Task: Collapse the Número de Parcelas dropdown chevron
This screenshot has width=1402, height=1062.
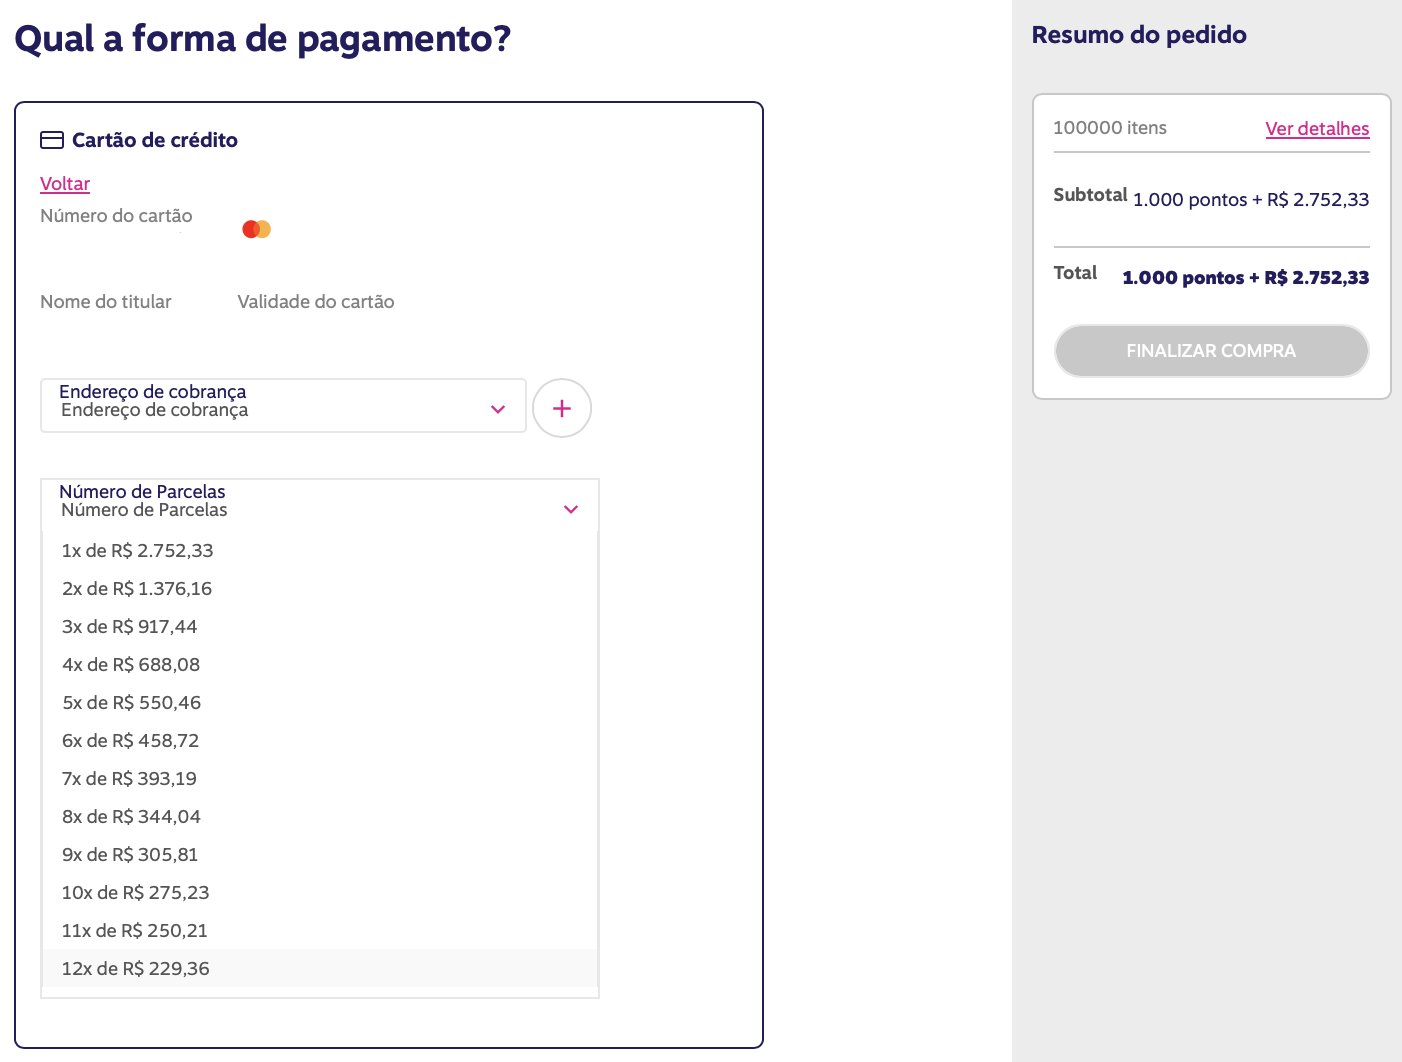Action: click(571, 509)
